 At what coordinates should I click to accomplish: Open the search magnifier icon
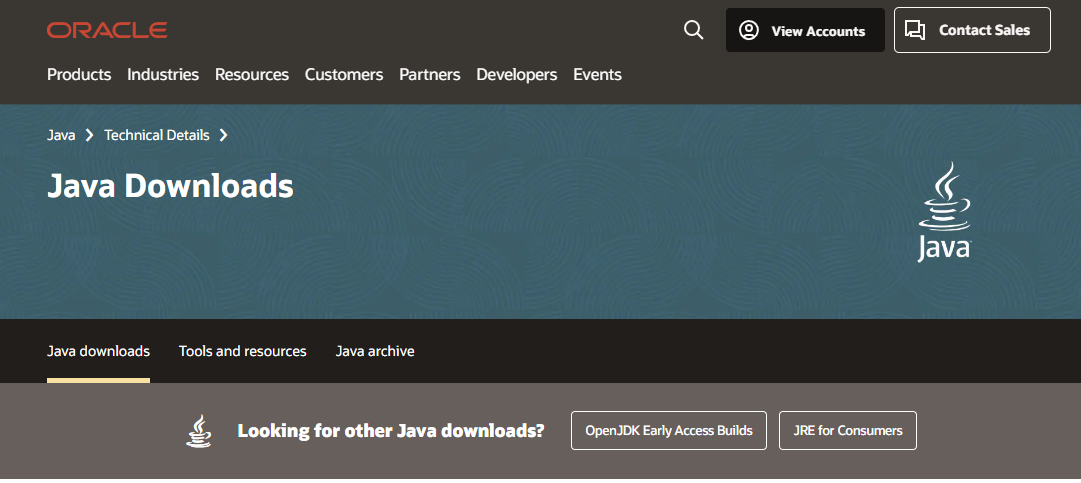(694, 30)
